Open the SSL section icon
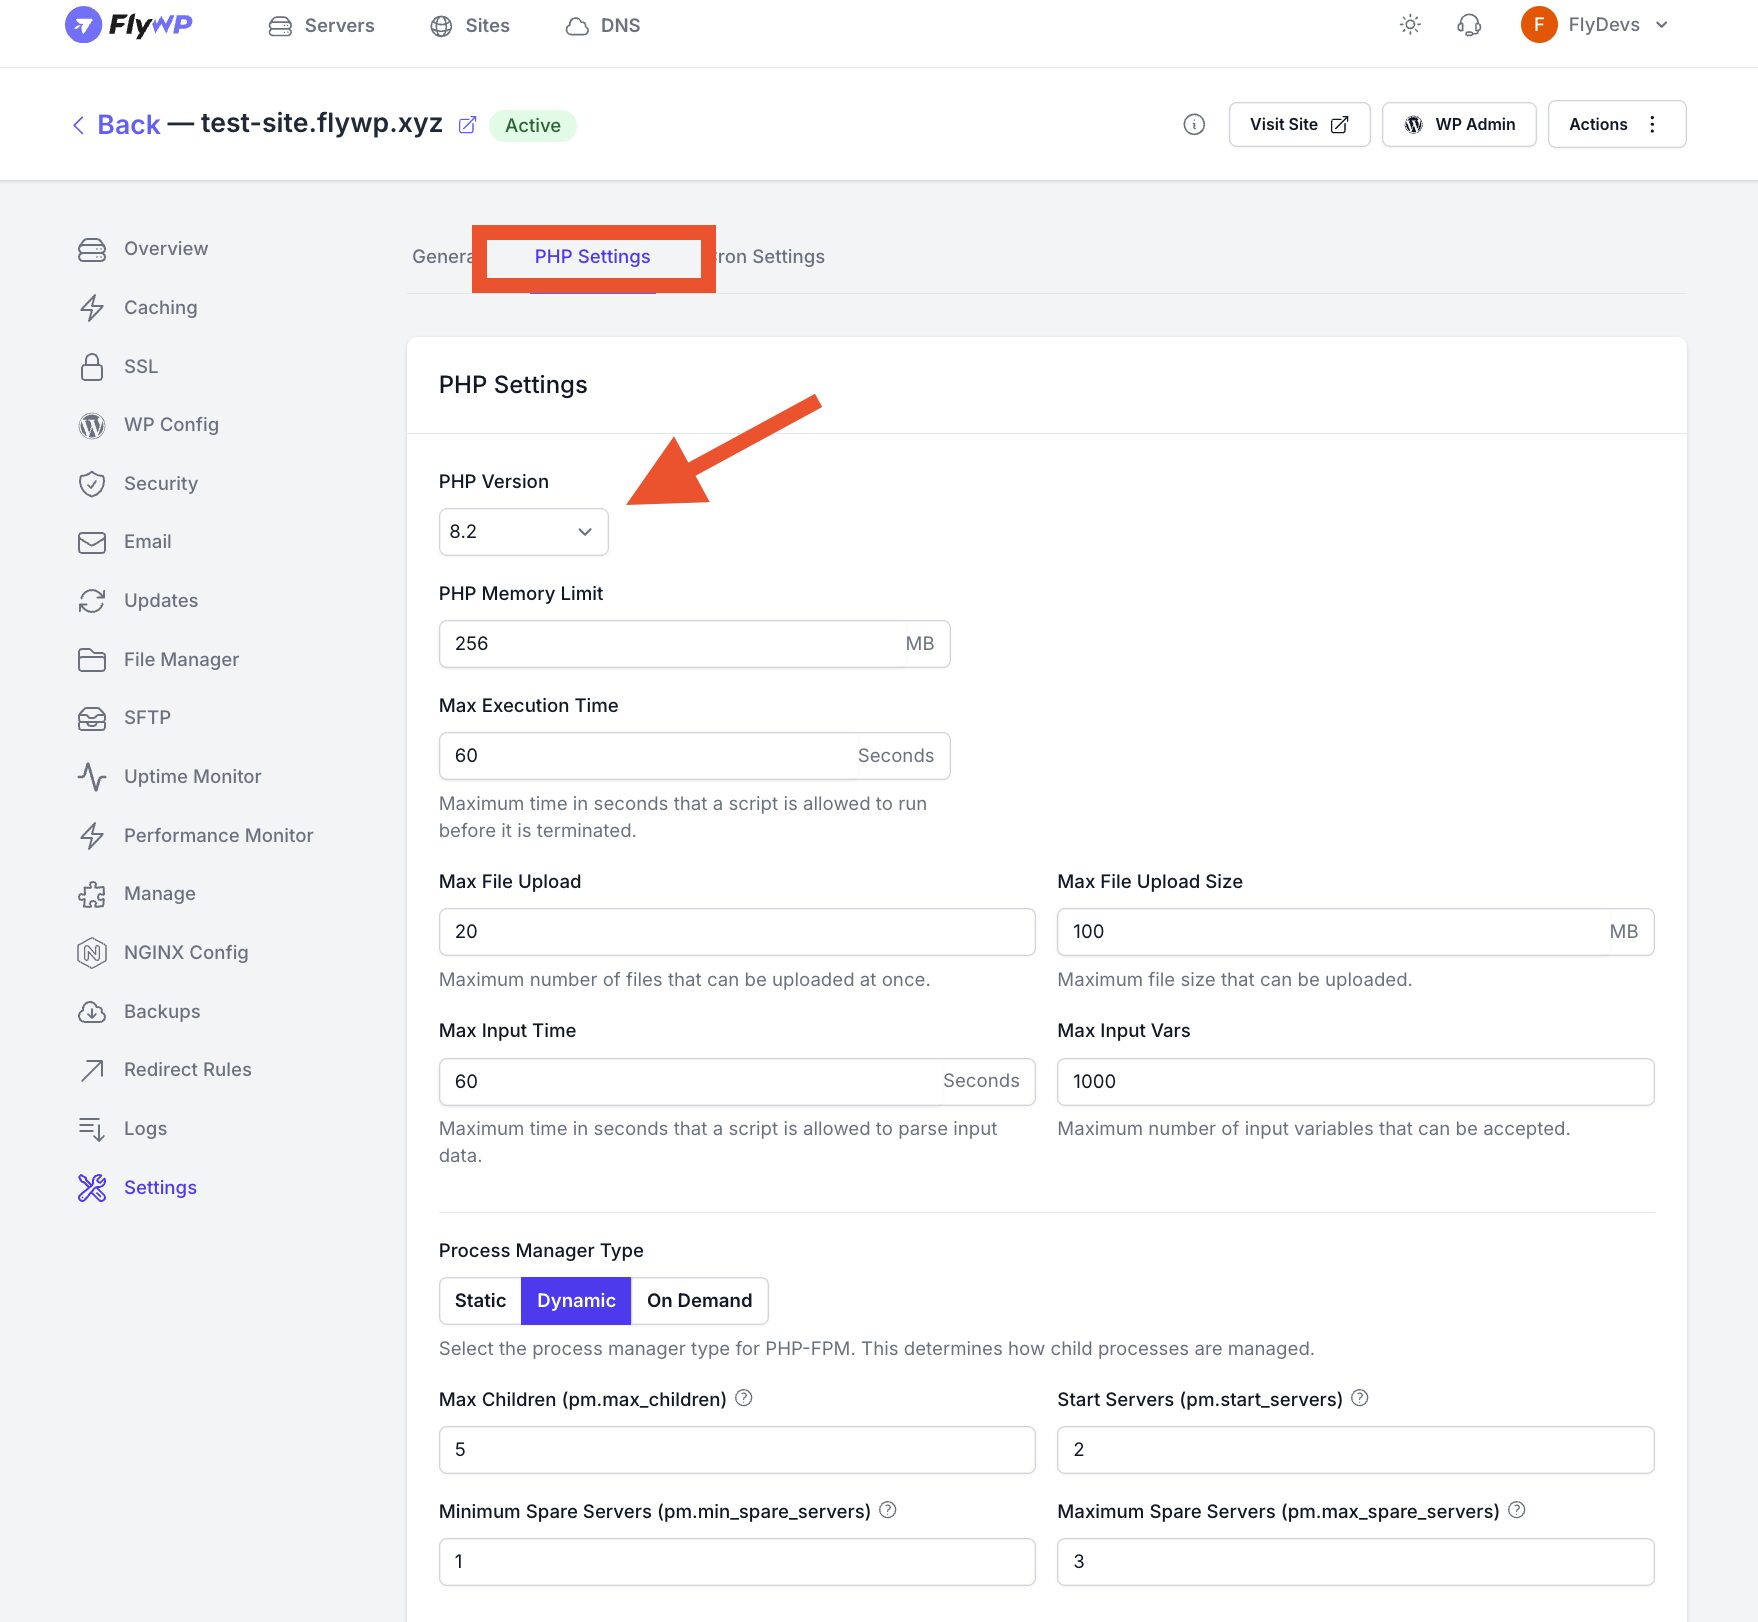Screen dimensions: 1758x1622 91,366
